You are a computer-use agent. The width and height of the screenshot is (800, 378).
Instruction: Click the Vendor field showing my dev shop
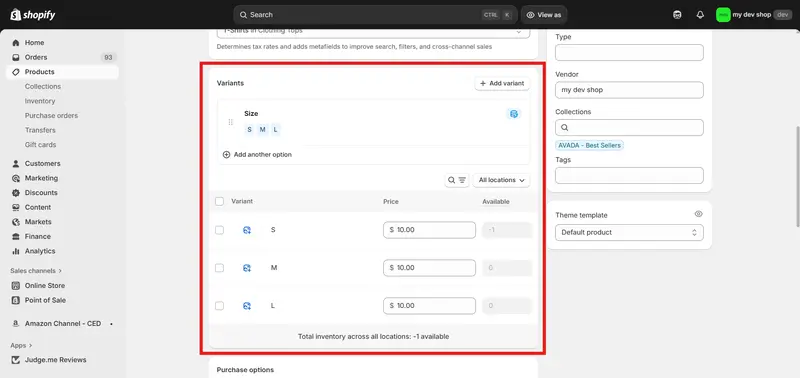coord(629,90)
